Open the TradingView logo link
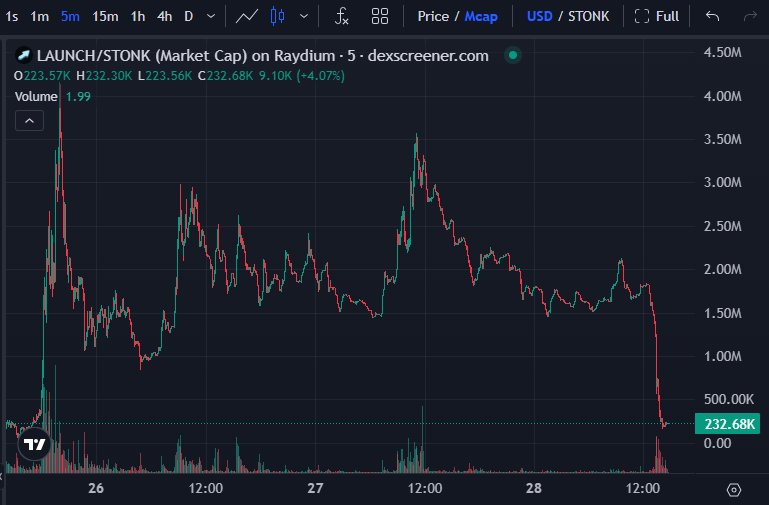Screen dimensions: 769x505 point(34,444)
